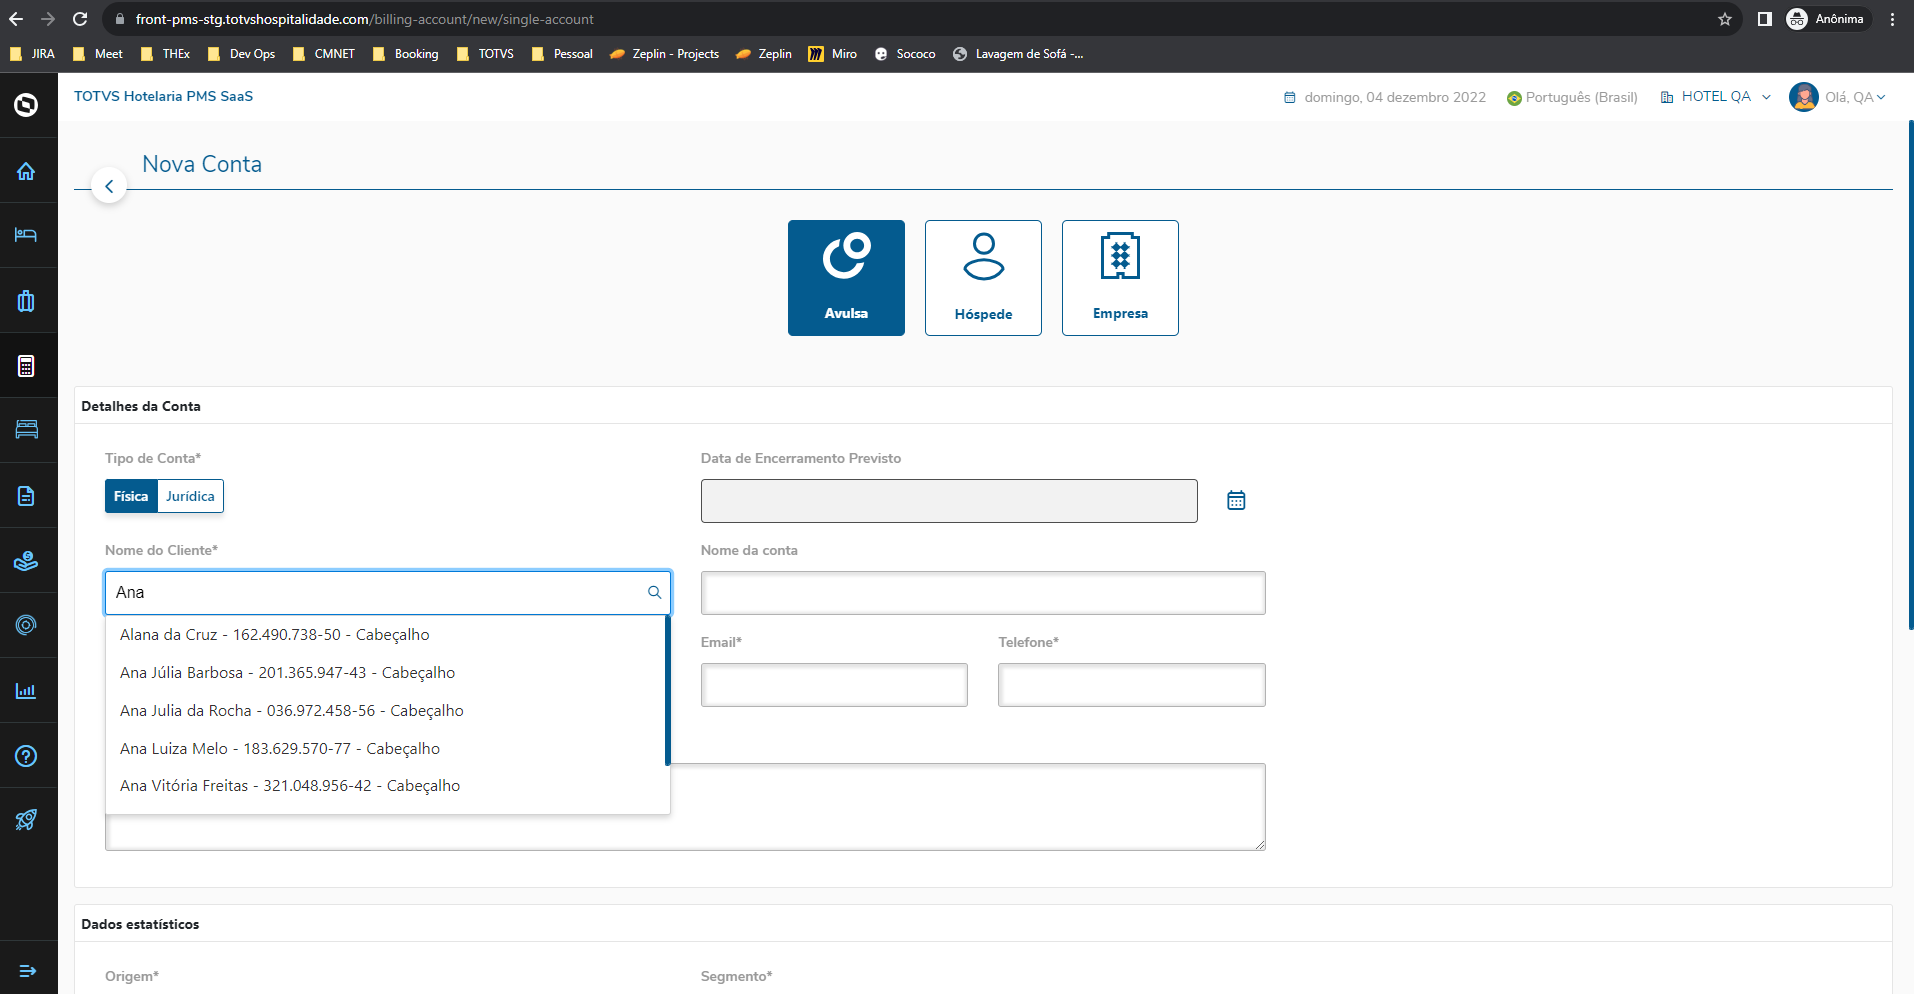This screenshot has height=994, width=1914.
Task: Open the JIRA bookmark folder
Action: [x=32, y=54]
